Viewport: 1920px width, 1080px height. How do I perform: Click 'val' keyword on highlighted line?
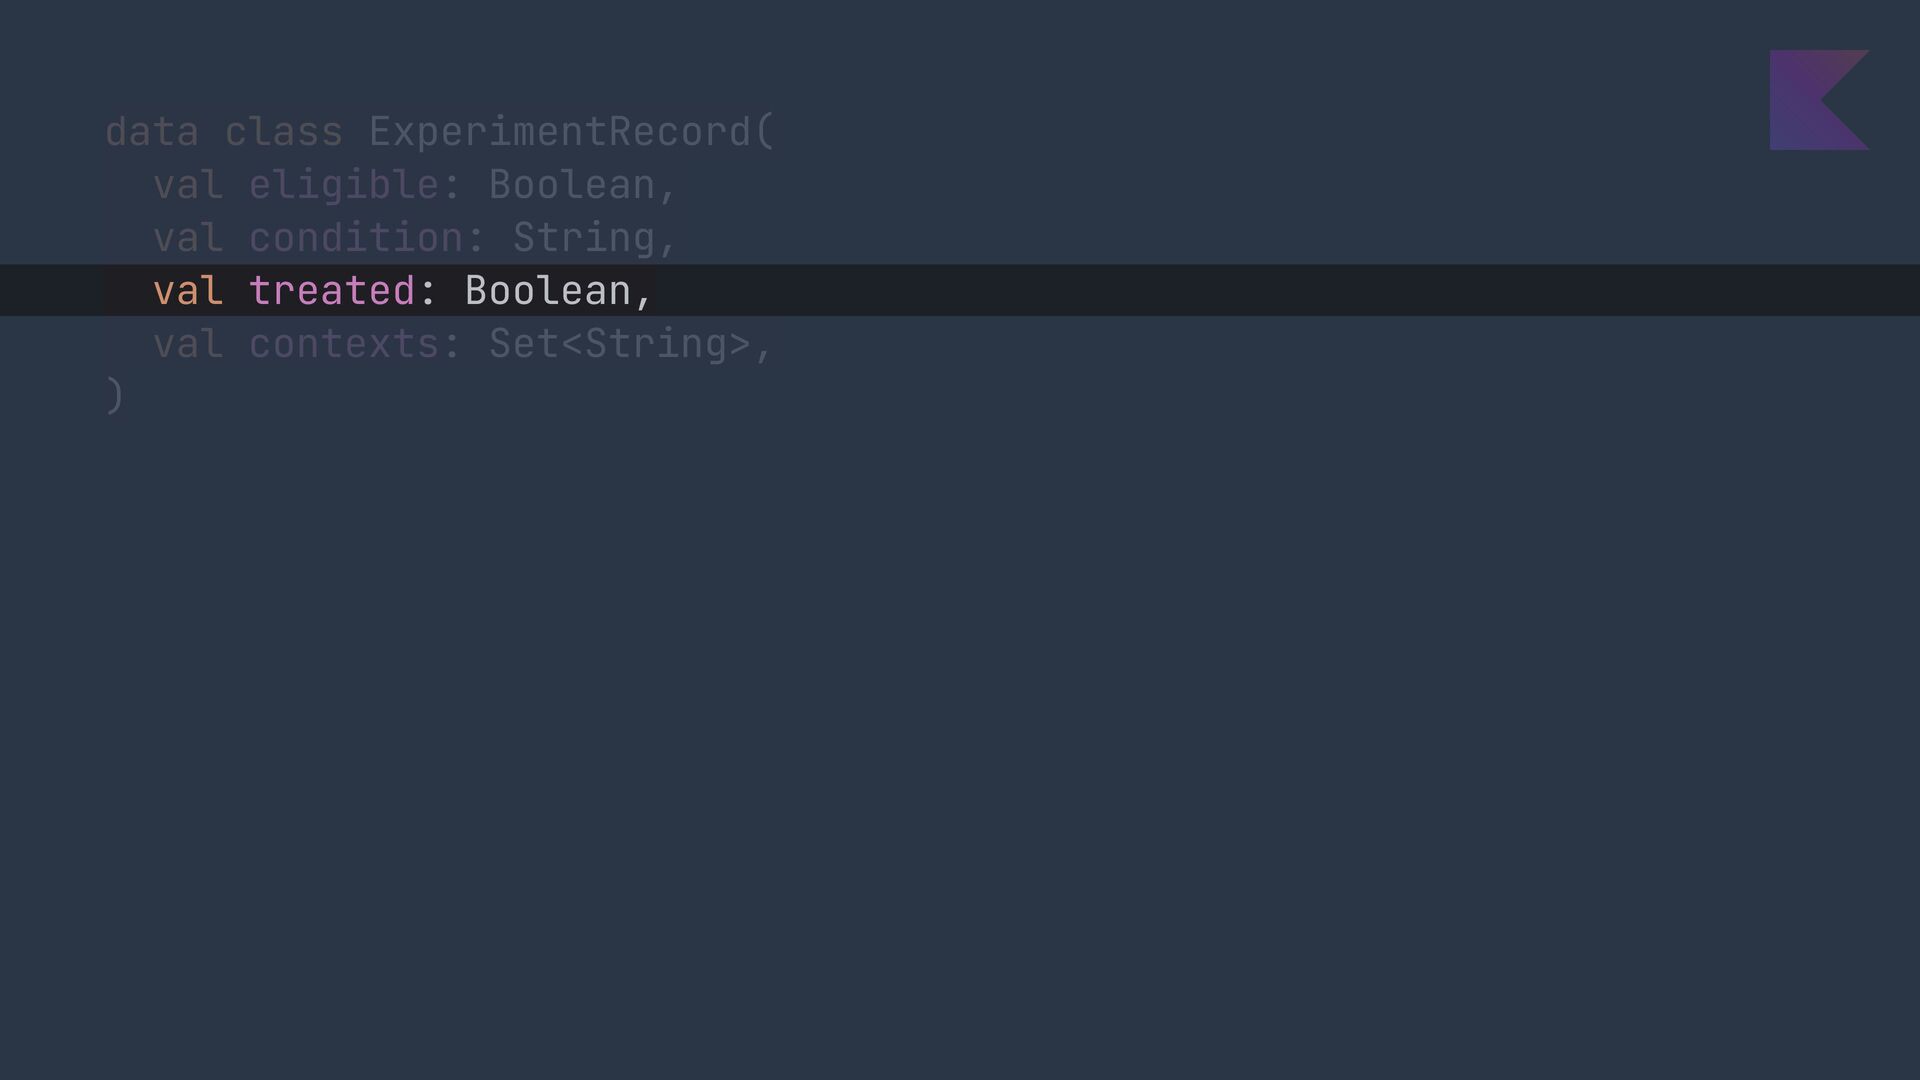click(188, 291)
